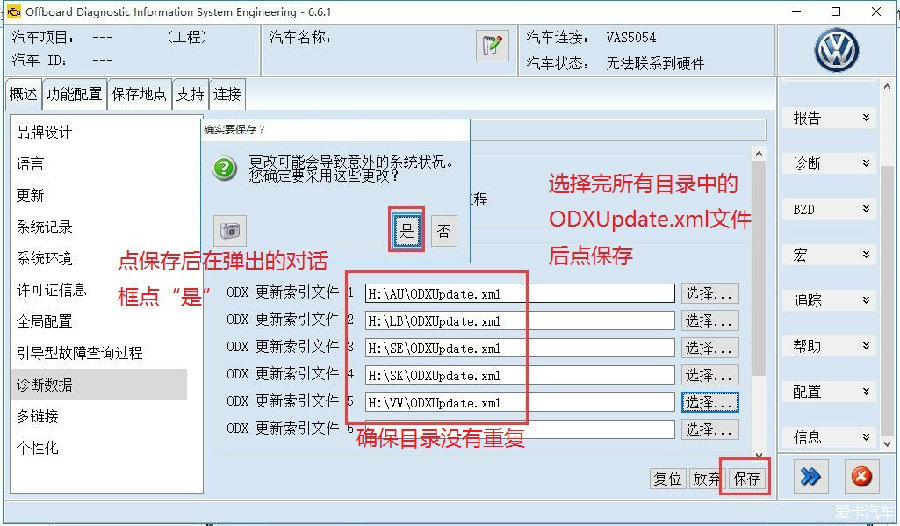
Task: Click the H:\LD\ODXUpdate.xml path field
Action: click(x=519, y=320)
